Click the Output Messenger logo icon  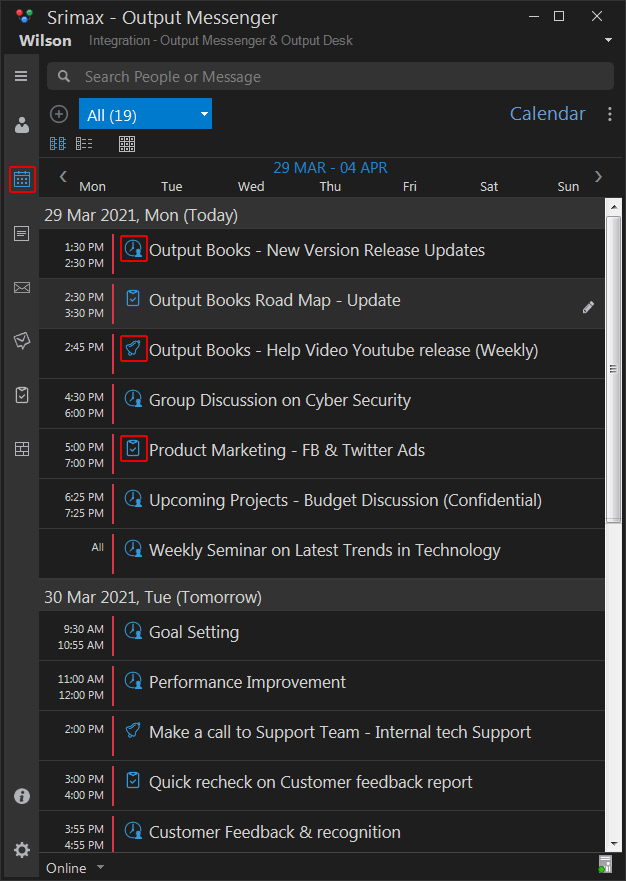pos(25,16)
